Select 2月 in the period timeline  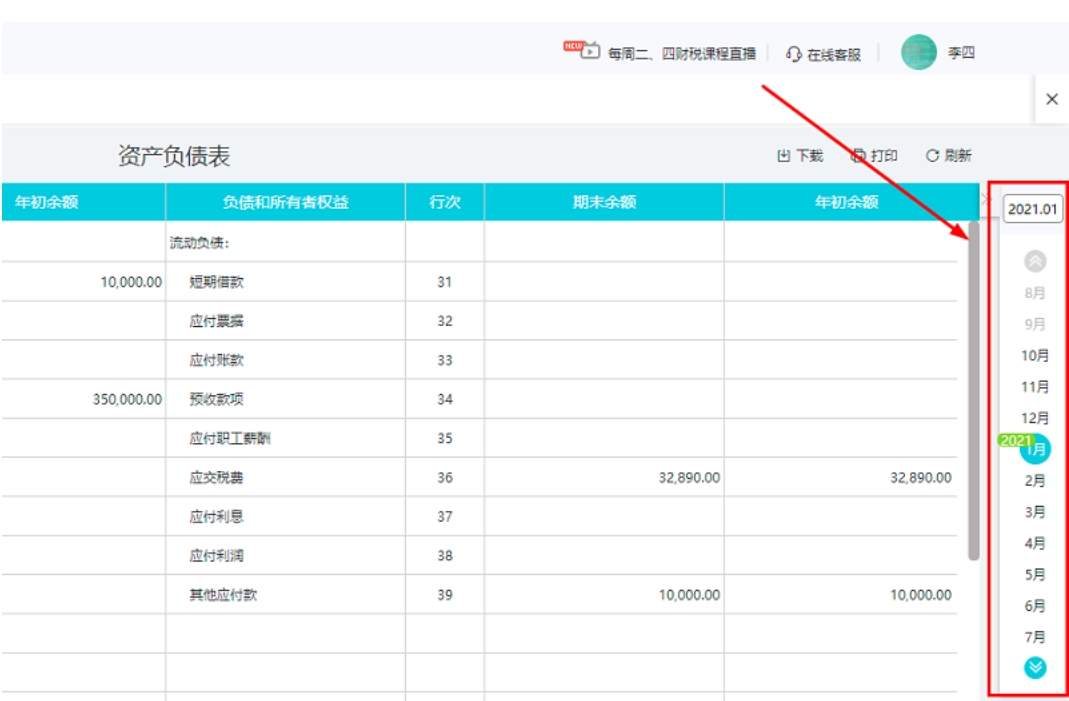[x=1035, y=481]
